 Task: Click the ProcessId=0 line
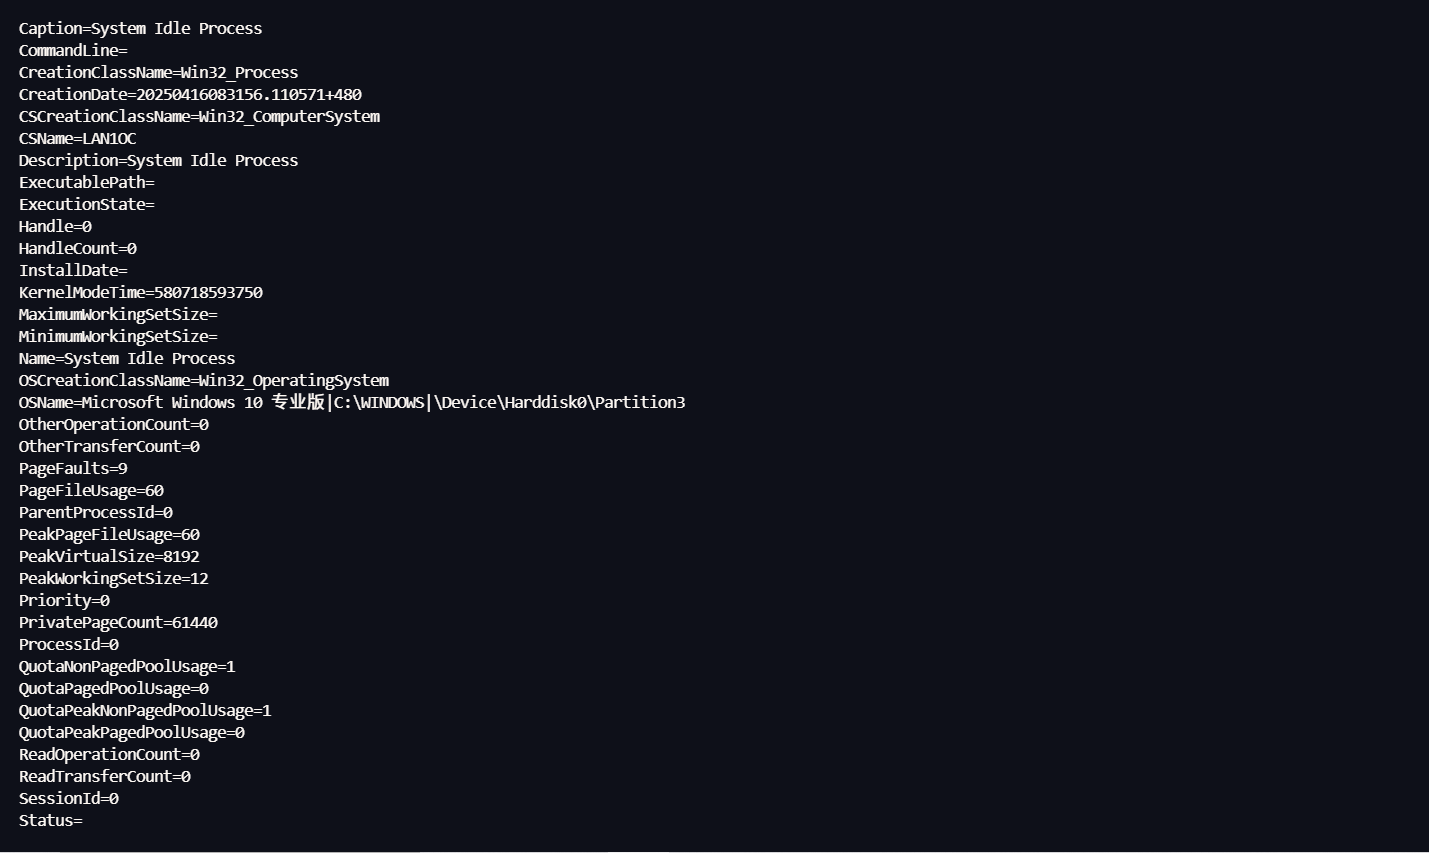tap(68, 644)
